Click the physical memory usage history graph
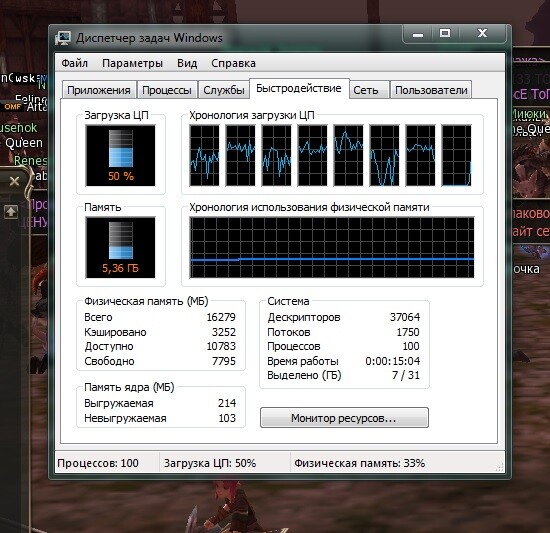The width and height of the screenshot is (550, 533). coord(332,247)
